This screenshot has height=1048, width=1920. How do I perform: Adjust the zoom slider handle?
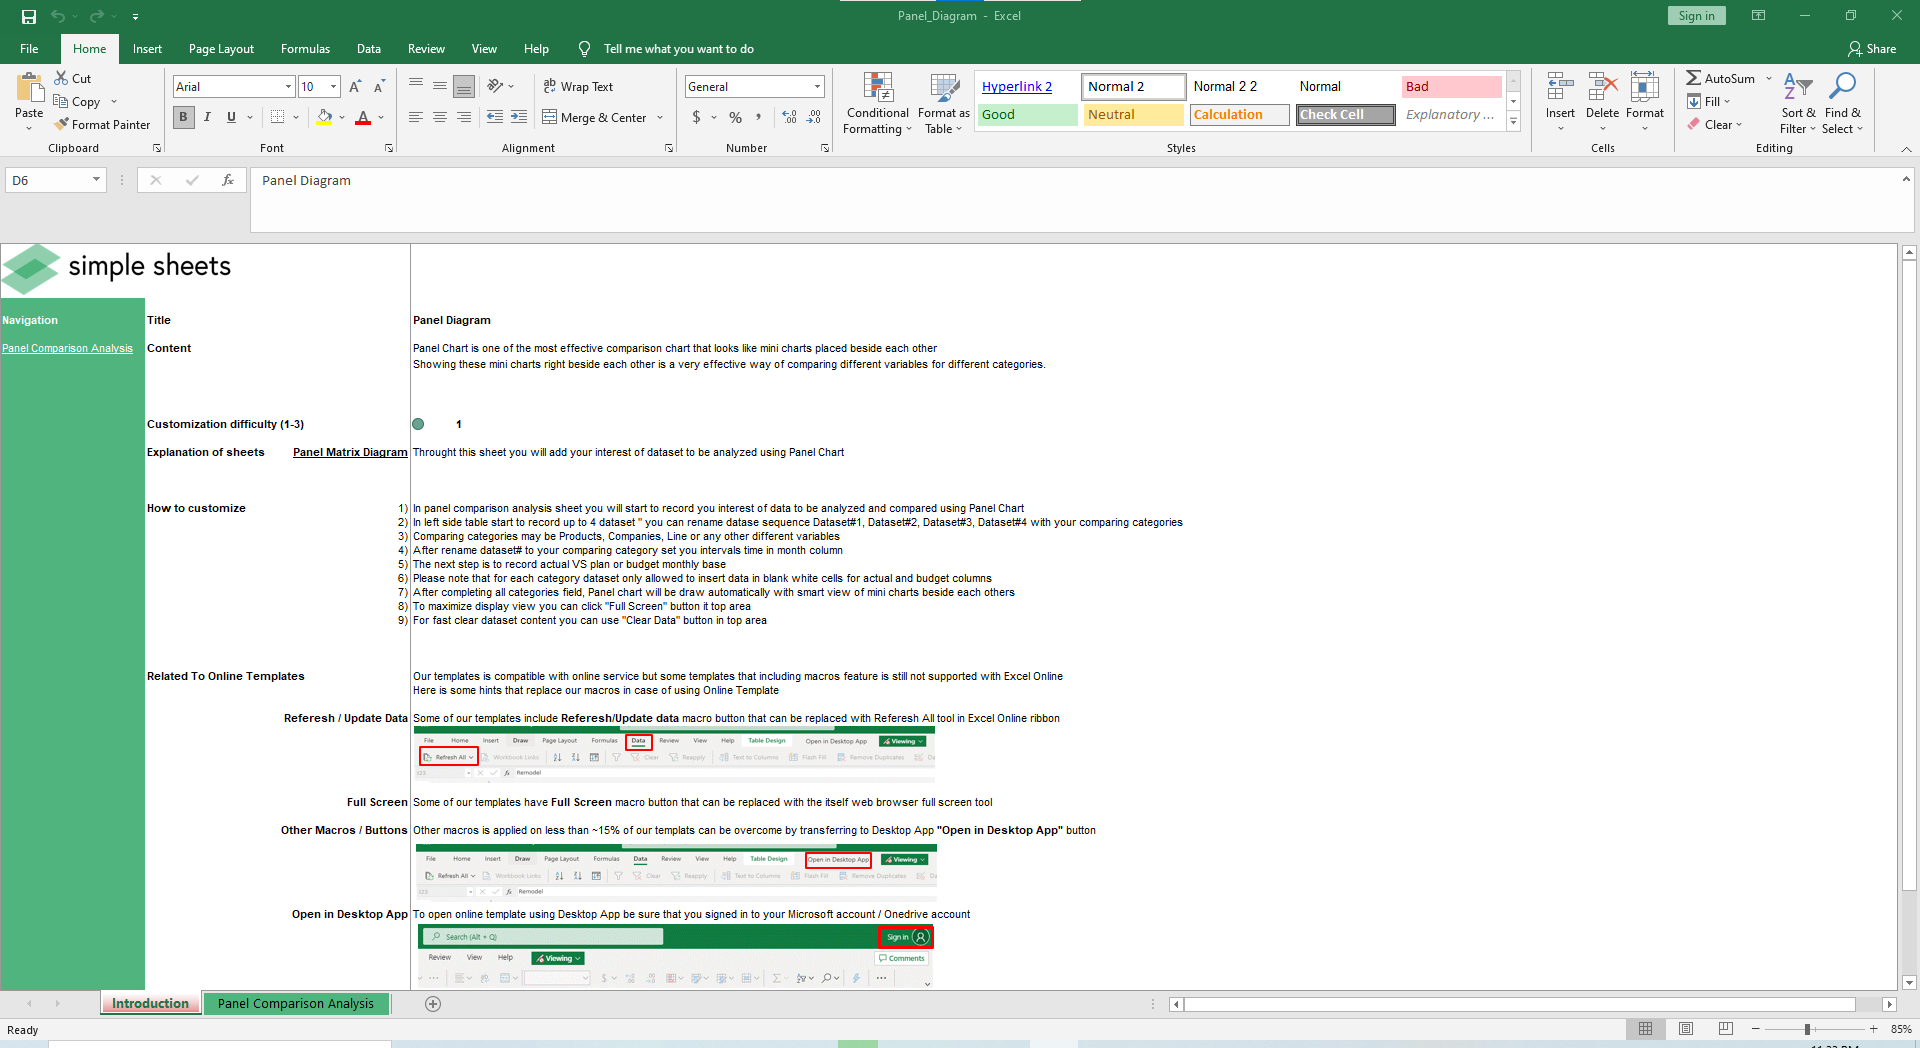(x=1808, y=1029)
